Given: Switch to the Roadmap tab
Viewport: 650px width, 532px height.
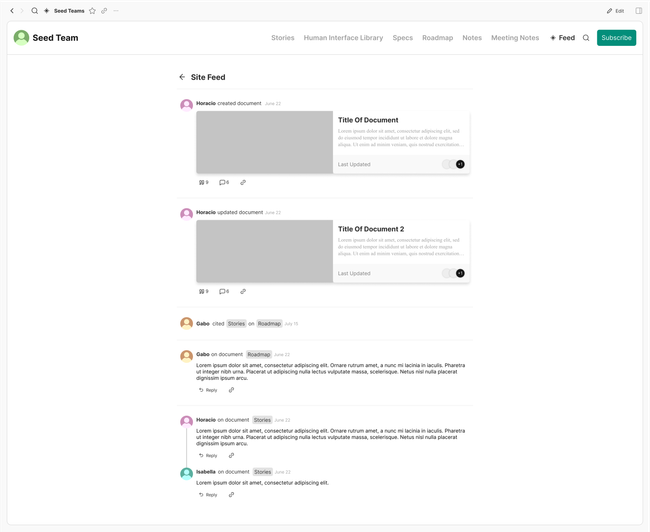Looking at the screenshot, I should point(437,38).
